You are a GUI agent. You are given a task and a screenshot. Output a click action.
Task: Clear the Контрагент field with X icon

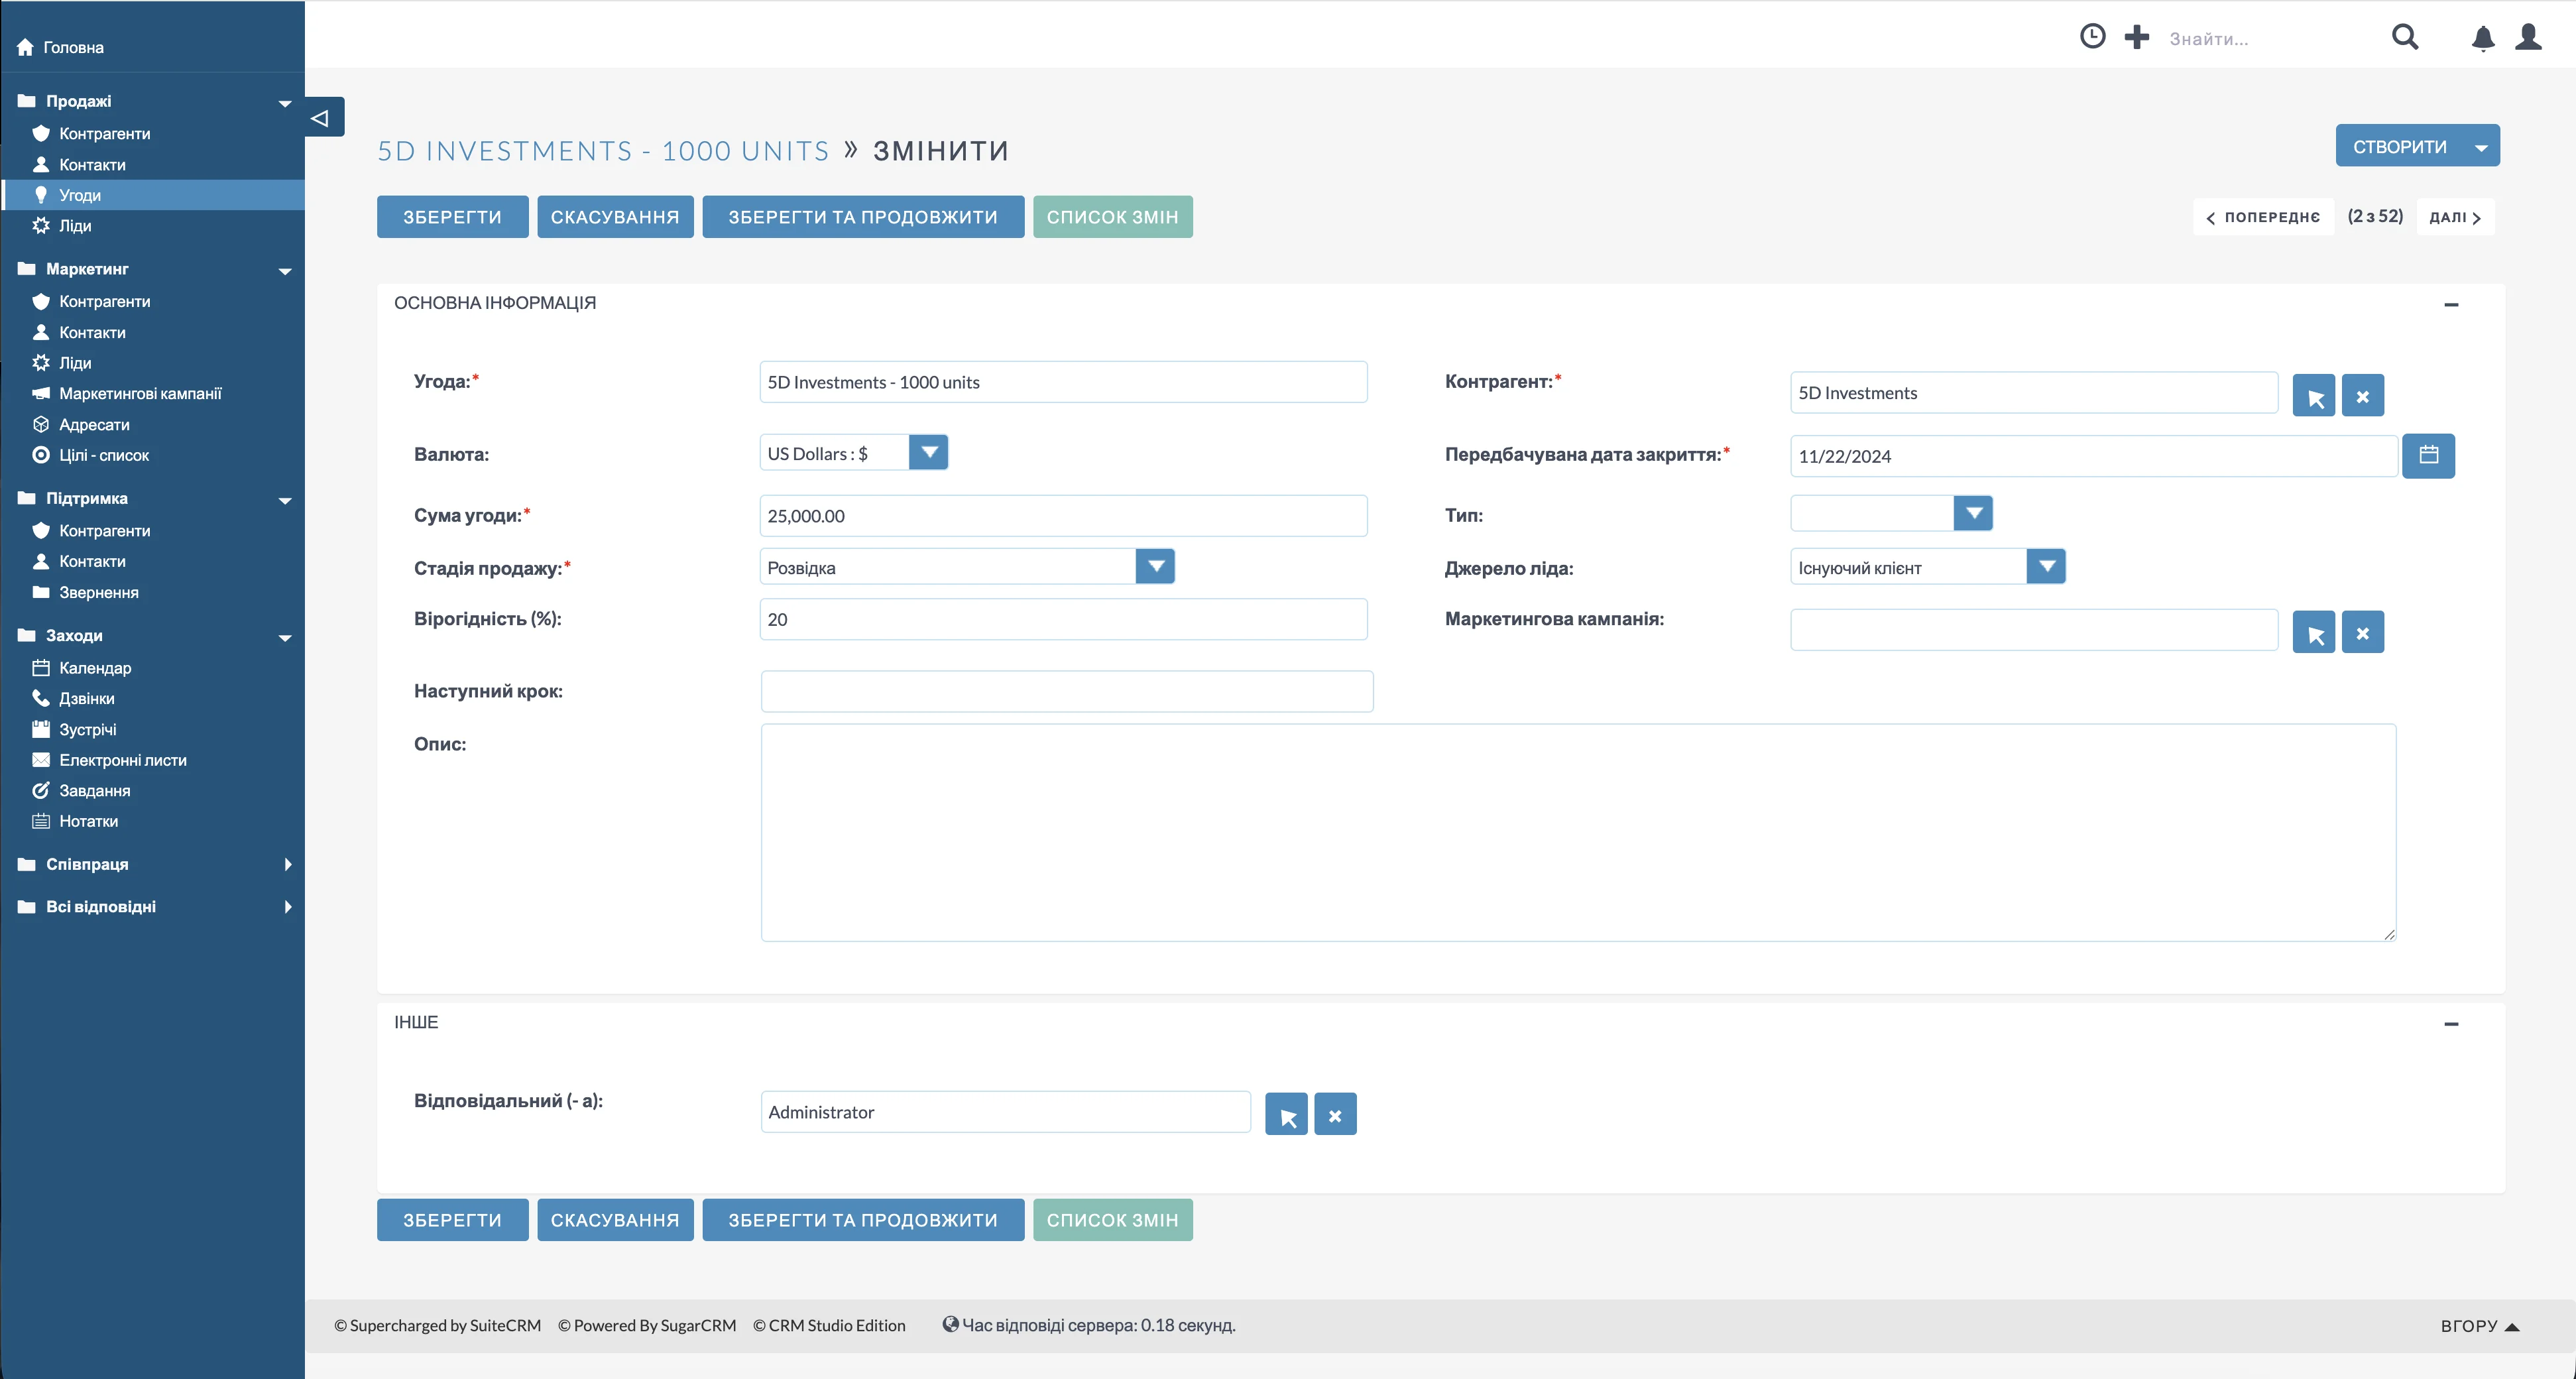pyautogui.click(x=2362, y=396)
